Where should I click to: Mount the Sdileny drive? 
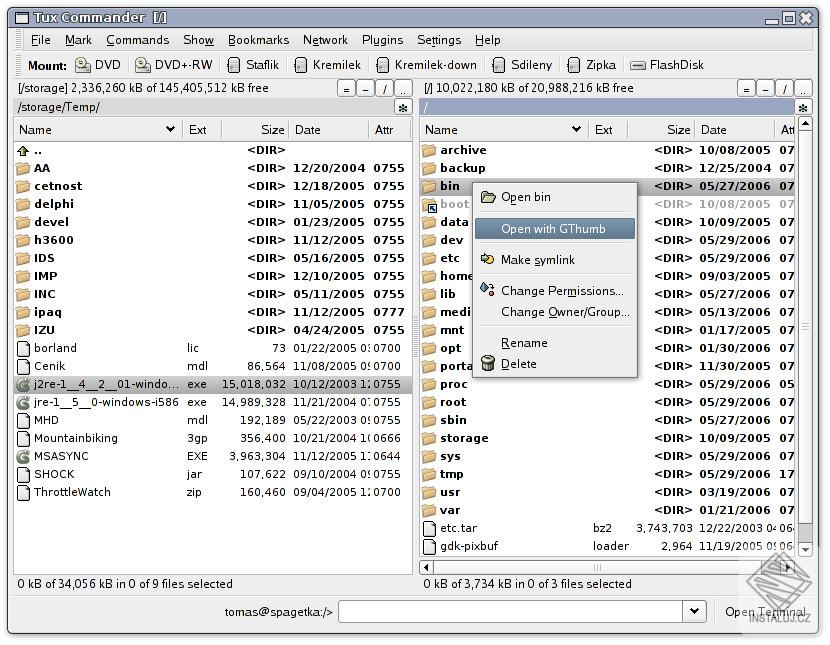(520, 65)
